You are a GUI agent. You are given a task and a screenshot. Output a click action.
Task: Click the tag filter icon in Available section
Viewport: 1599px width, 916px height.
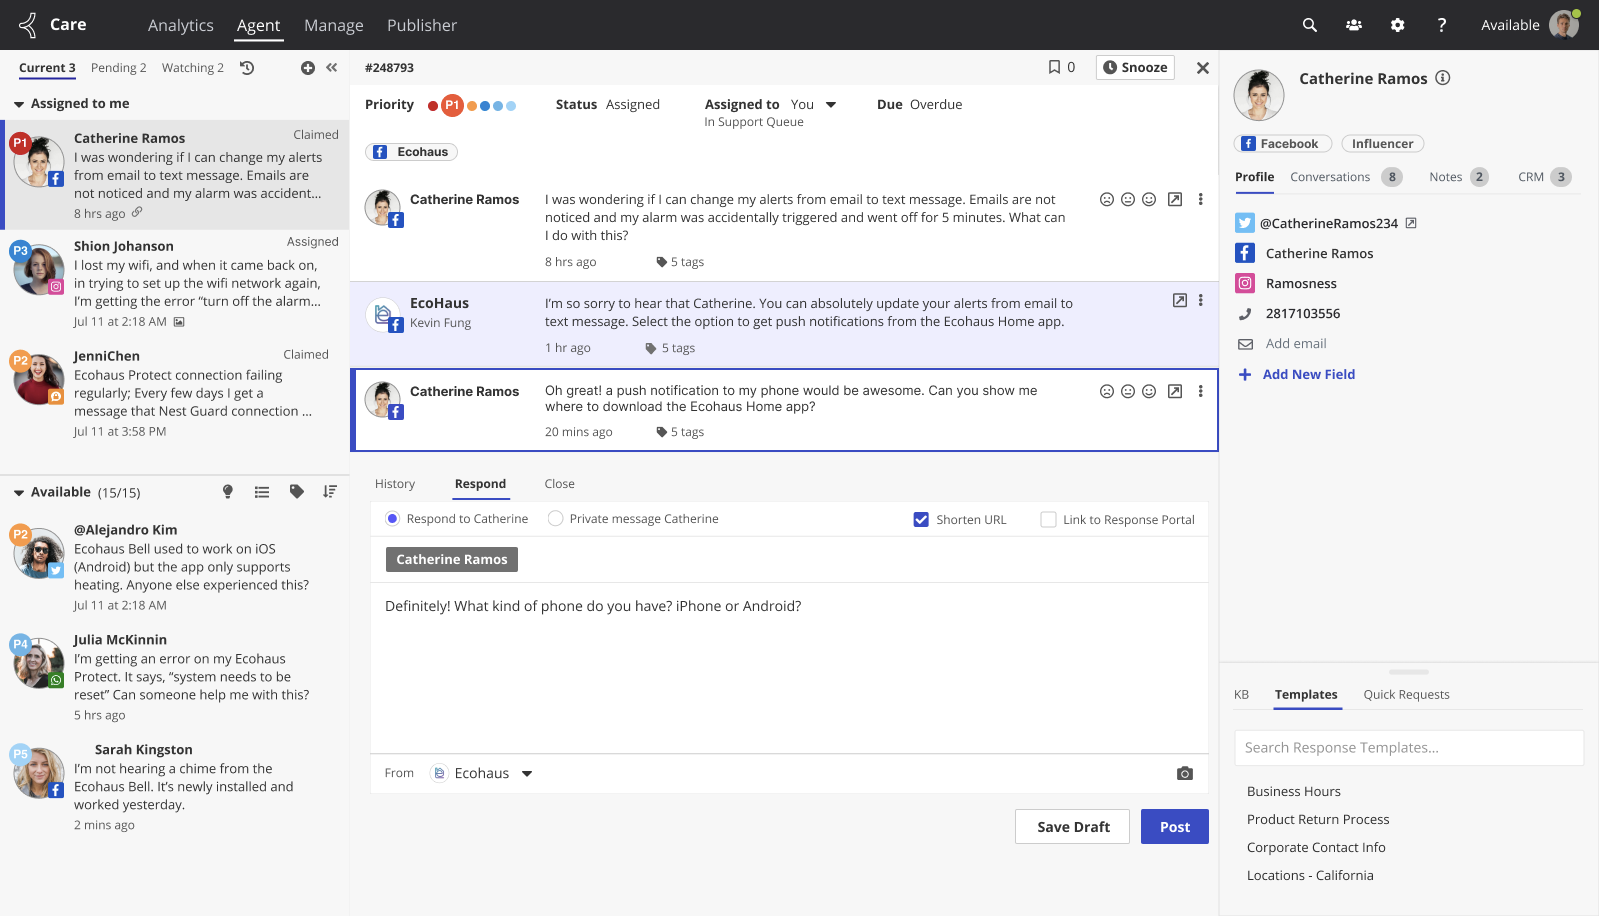tap(296, 491)
